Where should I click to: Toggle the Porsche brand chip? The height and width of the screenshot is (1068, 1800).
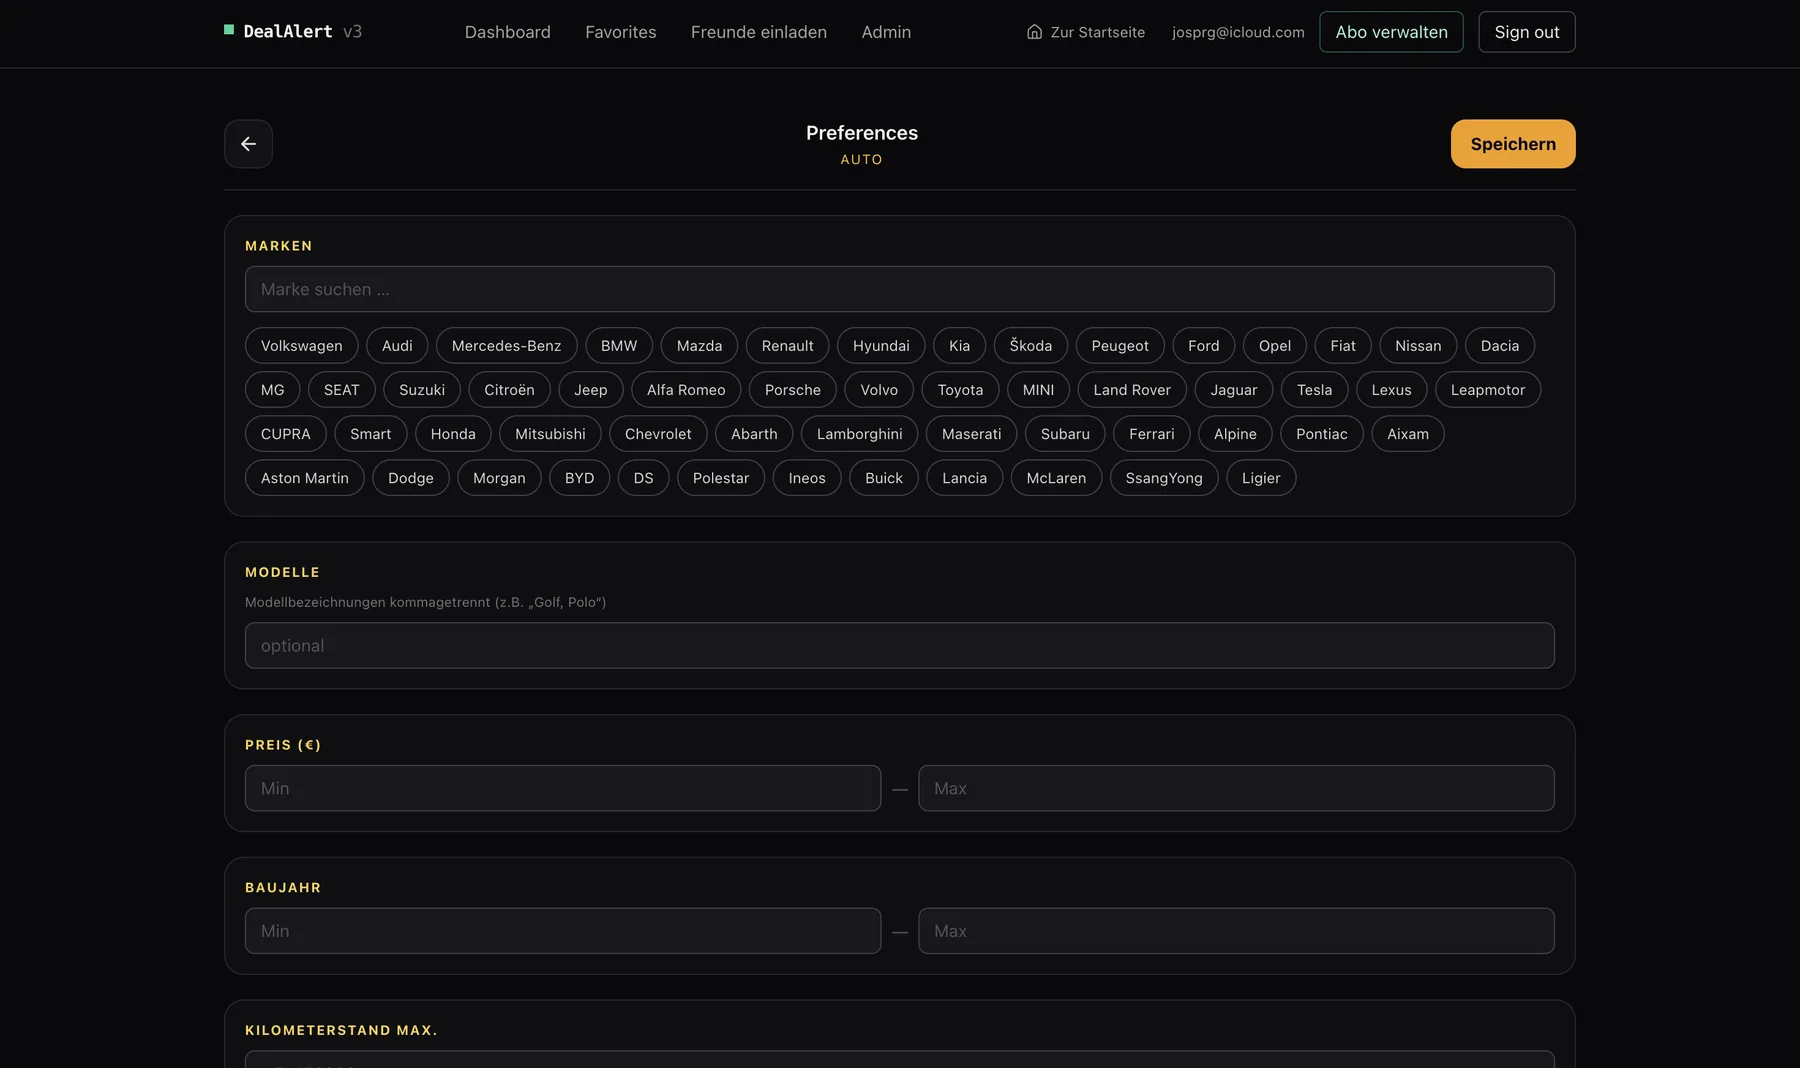click(x=793, y=390)
